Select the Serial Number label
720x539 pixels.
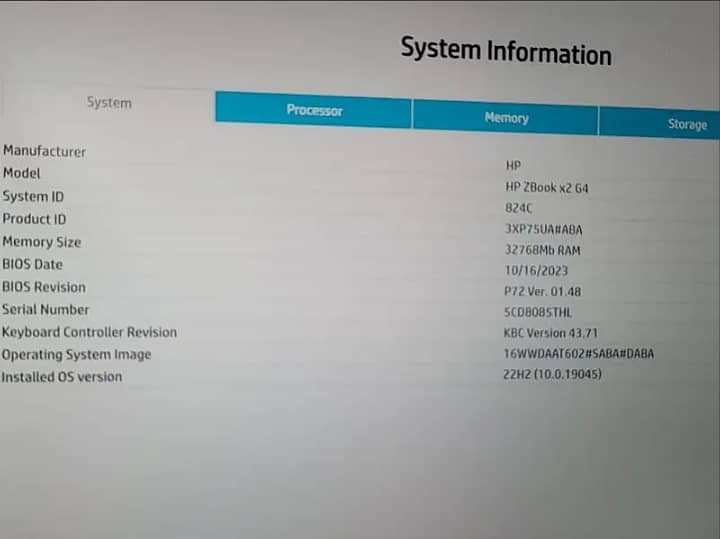click(x=45, y=310)
